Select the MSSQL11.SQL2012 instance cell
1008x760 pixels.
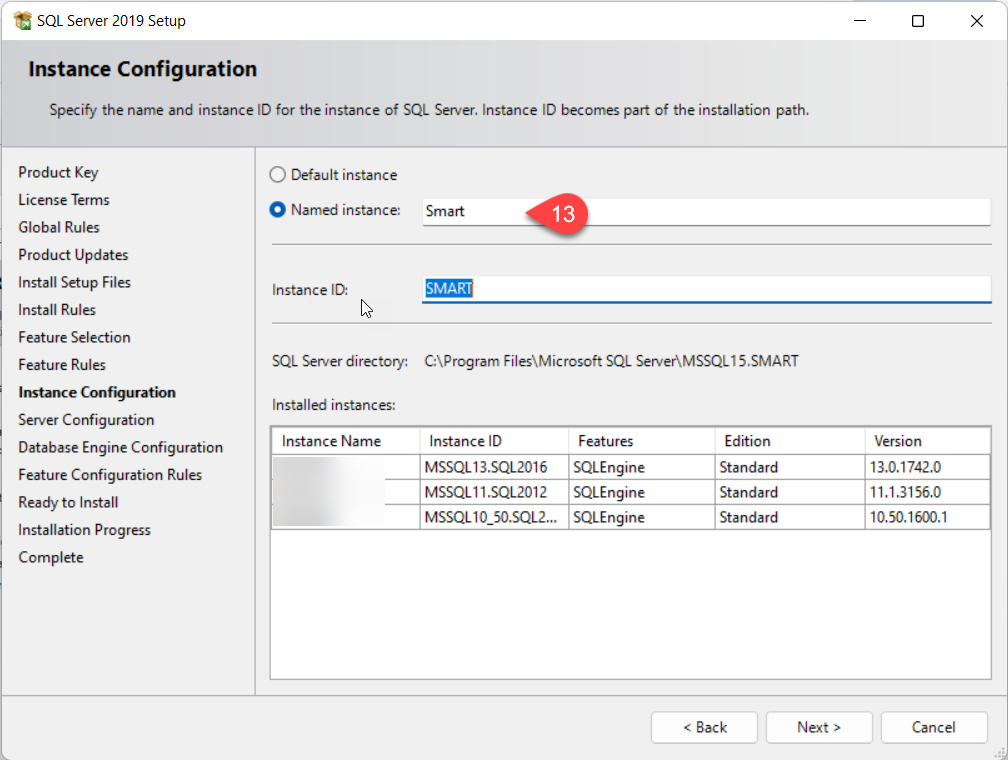point(494,493)
